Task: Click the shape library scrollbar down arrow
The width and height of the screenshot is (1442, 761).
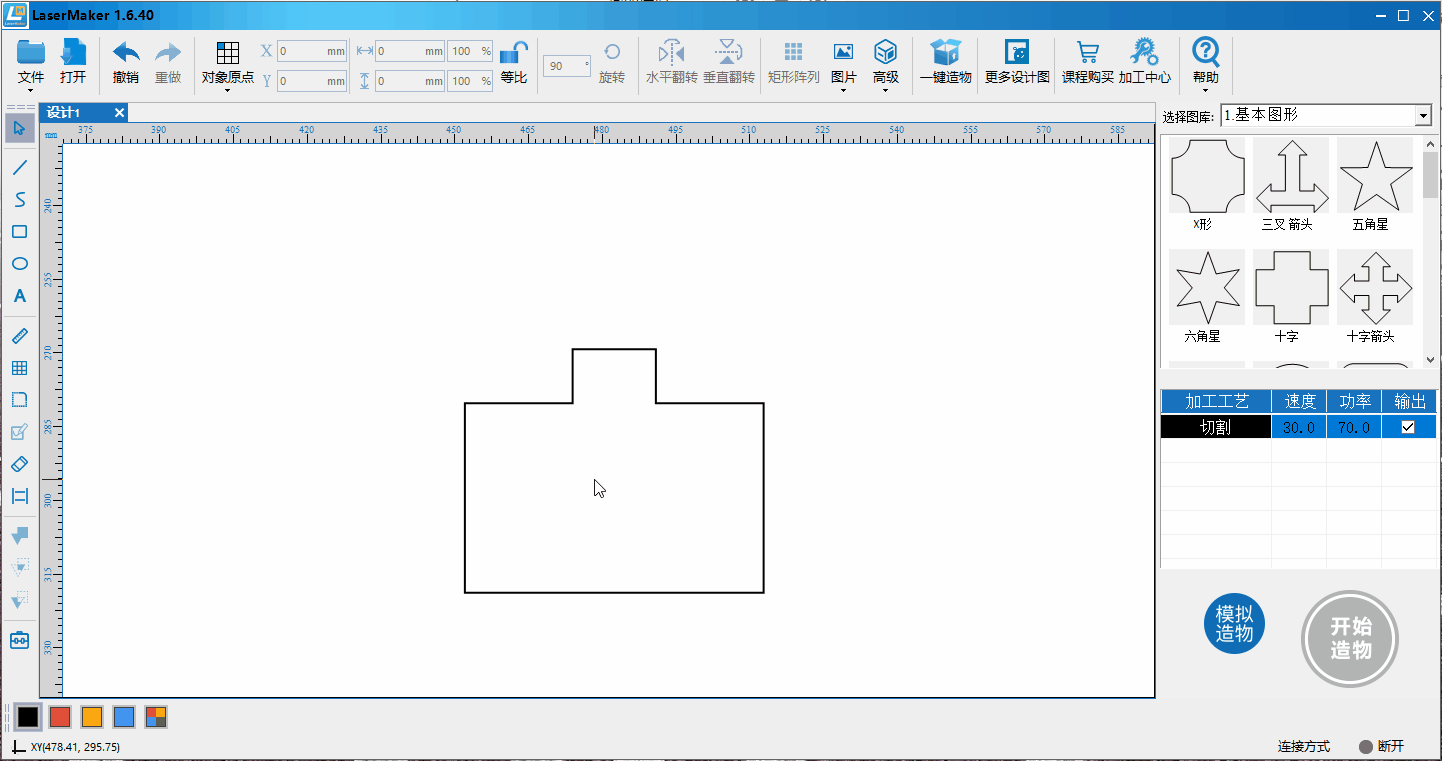Action: click(1430, 359)
